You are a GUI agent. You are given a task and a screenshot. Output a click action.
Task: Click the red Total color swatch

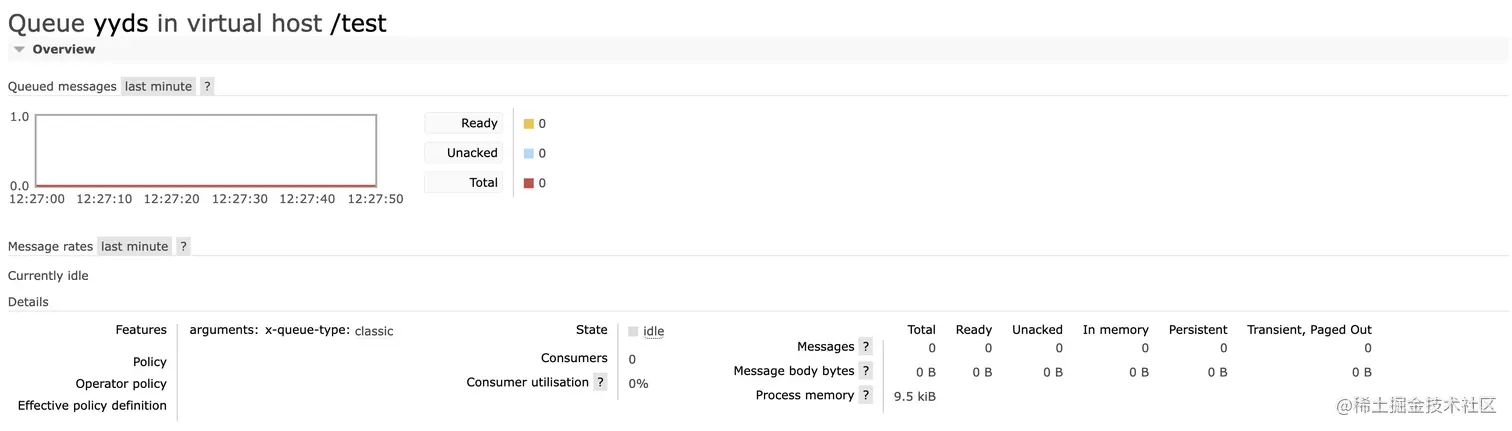(x=529, y=183)
